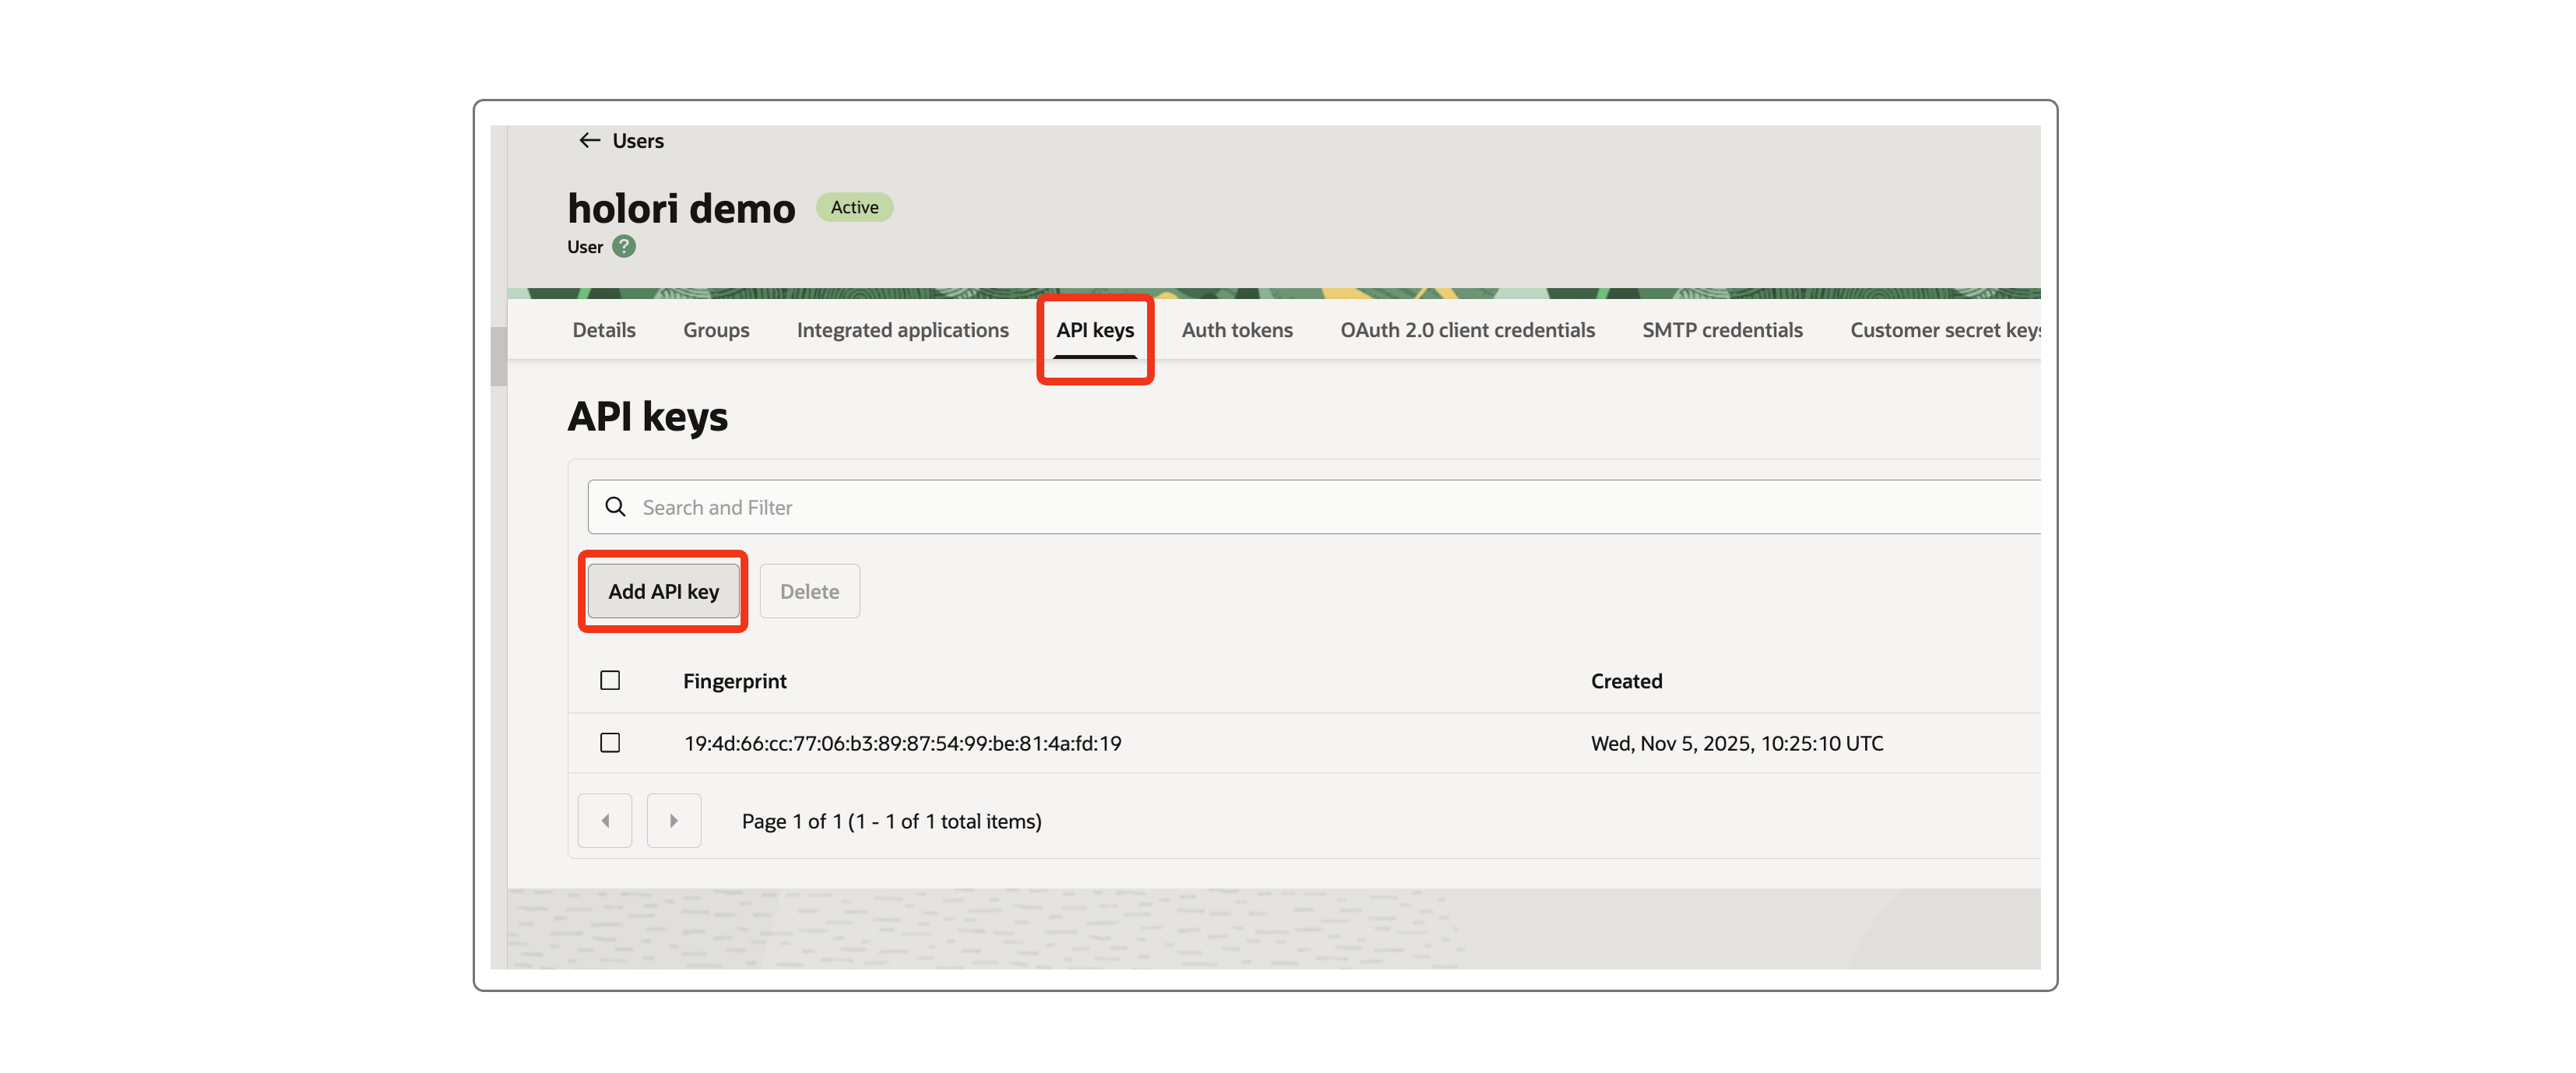
Task: Click the search magnifier icon
Action: [617, 507]
